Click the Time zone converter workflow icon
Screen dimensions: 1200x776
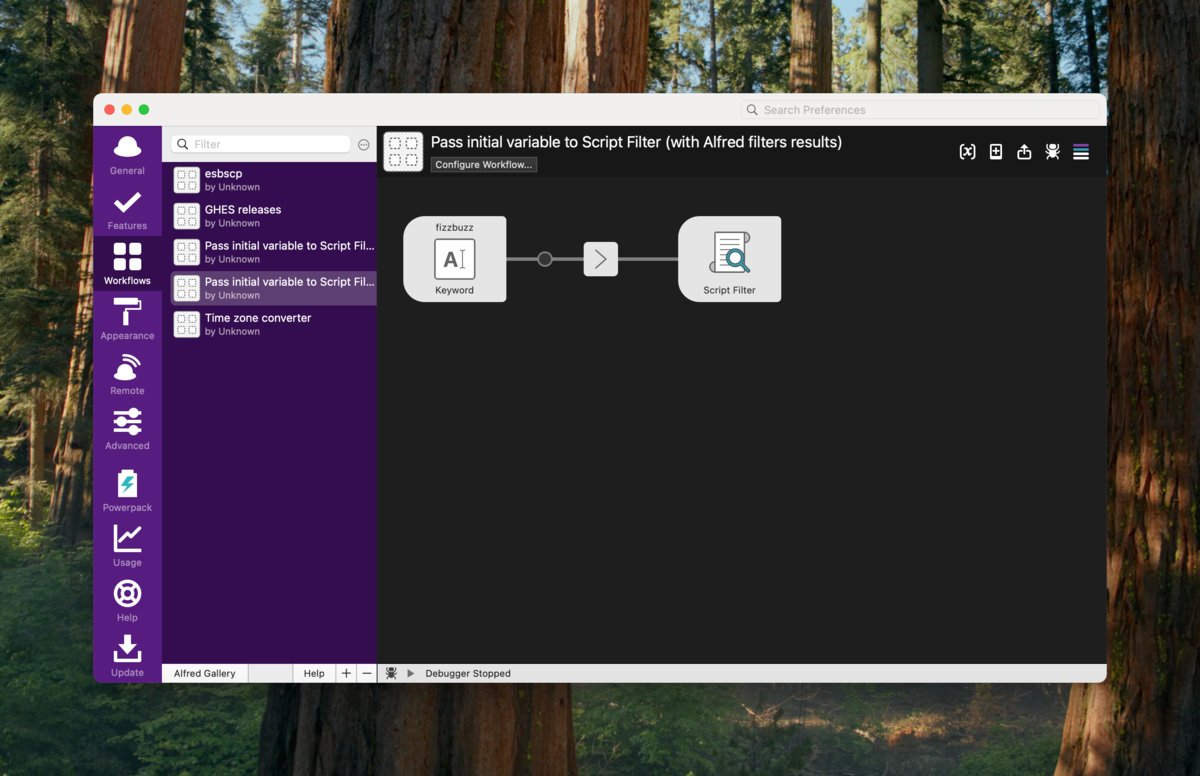(187, 324)
